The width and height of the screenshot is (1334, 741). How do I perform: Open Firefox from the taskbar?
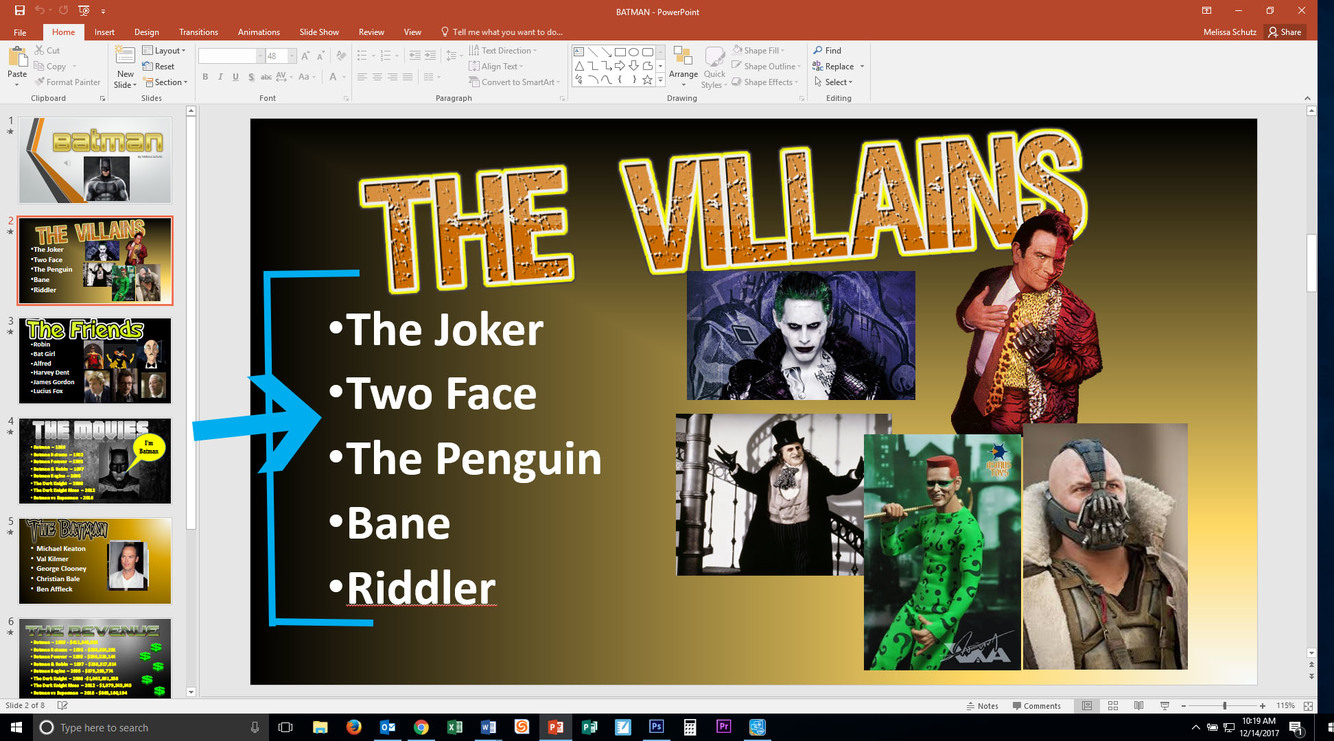[353, 727]
